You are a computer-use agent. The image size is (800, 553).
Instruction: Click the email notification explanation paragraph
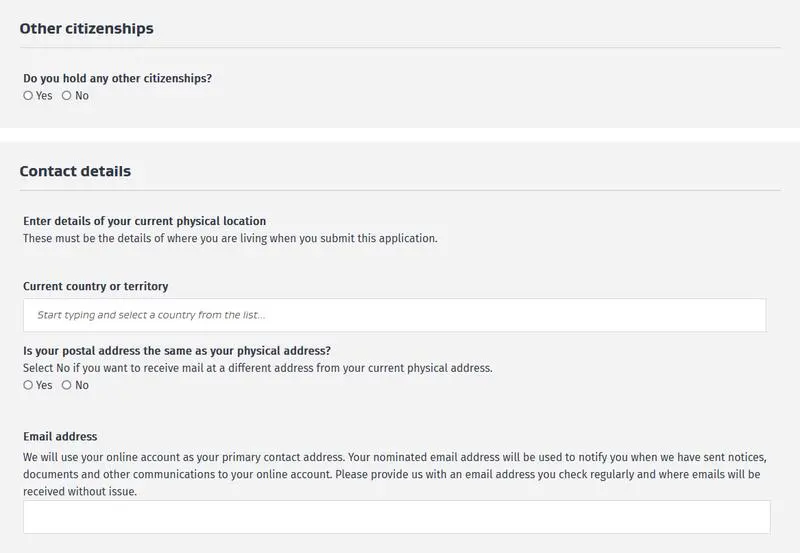click(x=390, y=474)
